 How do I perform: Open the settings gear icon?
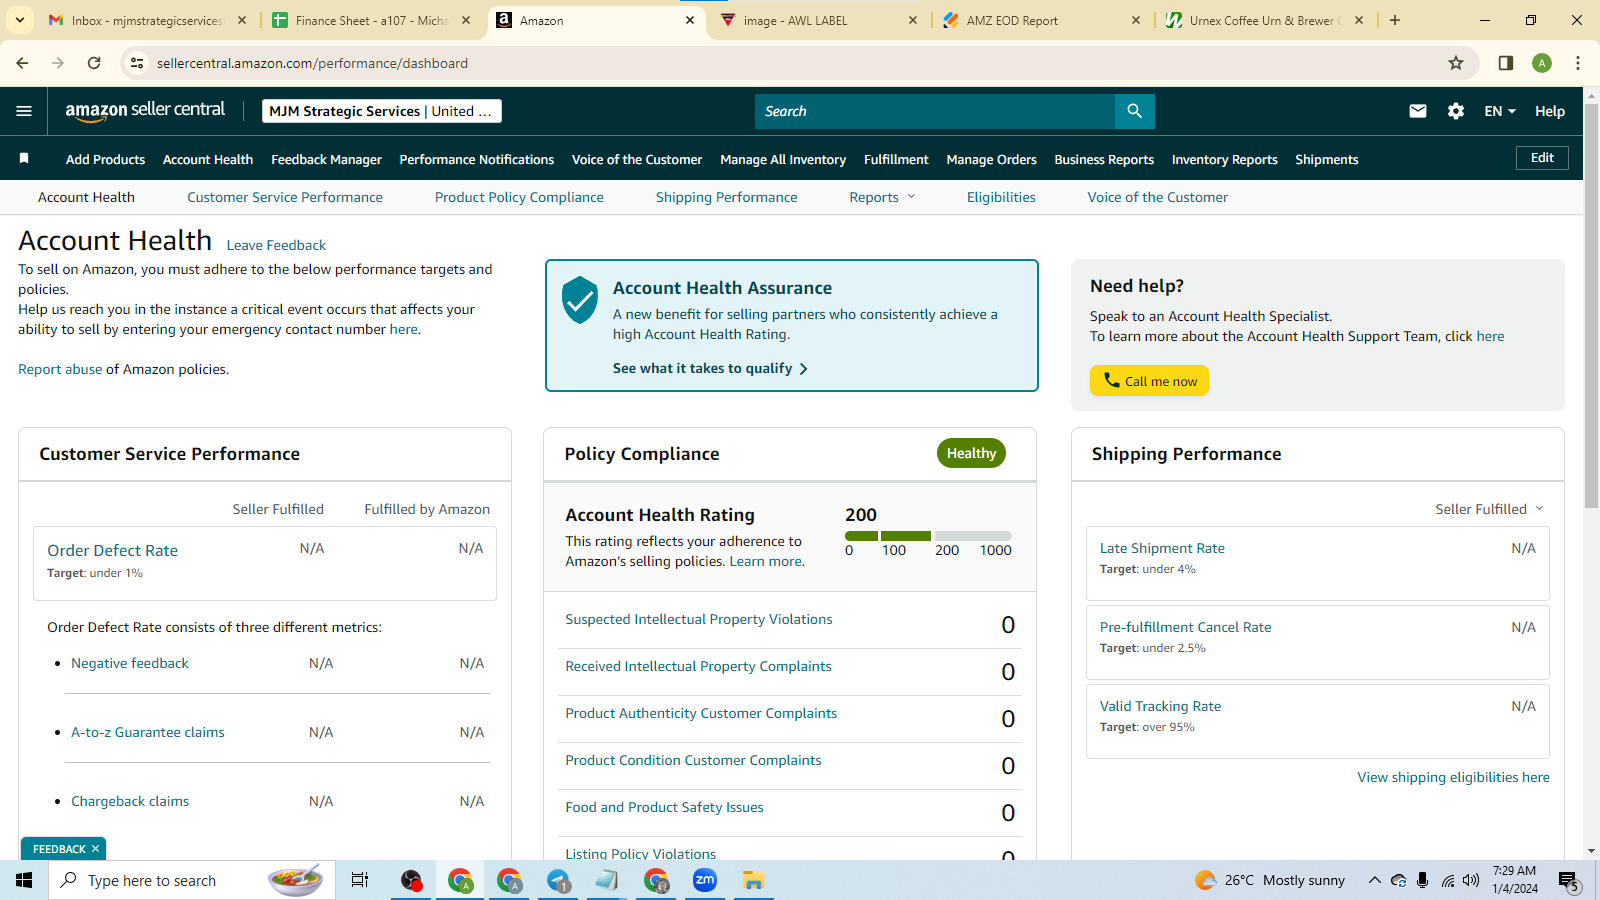1456,111
